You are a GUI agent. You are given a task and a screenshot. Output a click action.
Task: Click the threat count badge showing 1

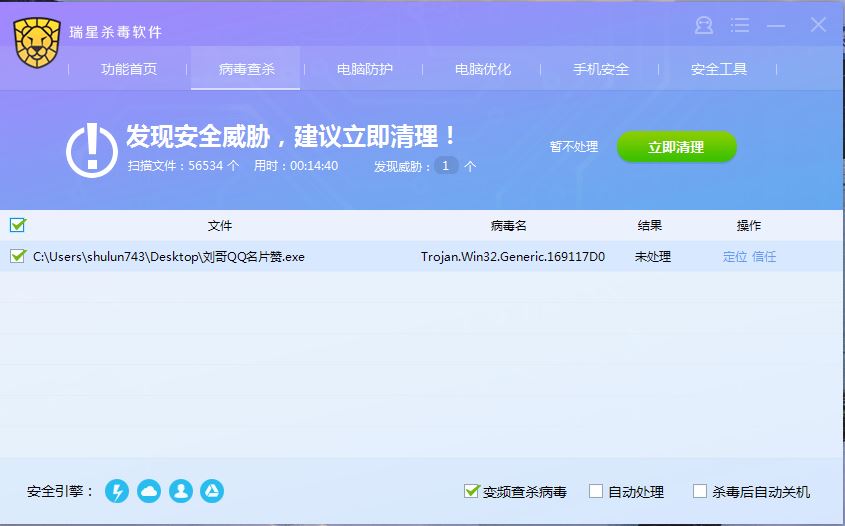click(x=446, y=165)
